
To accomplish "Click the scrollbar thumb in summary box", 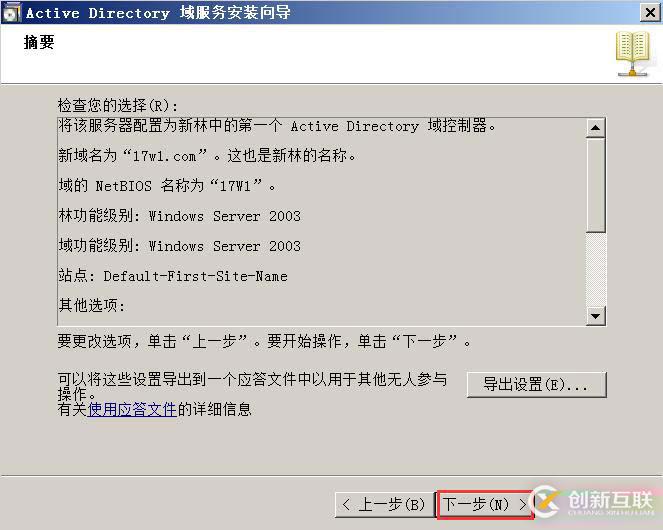I will (595, 185).
